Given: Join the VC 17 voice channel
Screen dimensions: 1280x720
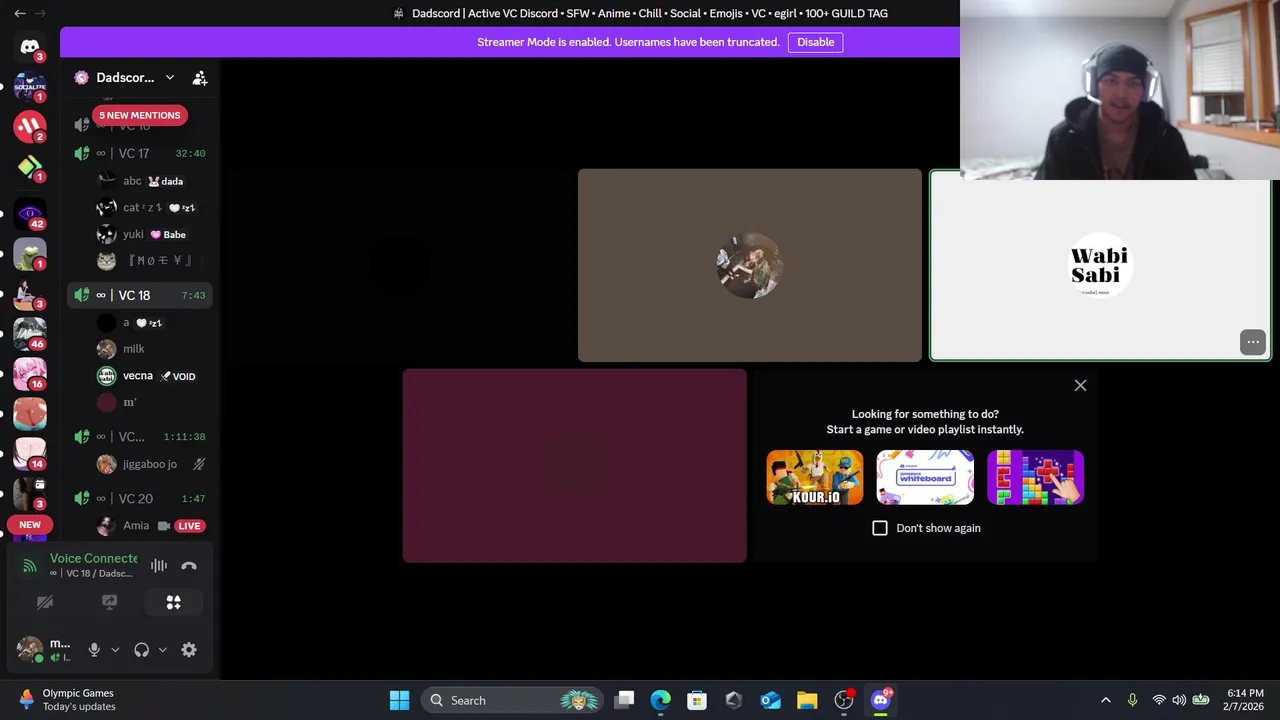Looking at the screenshot, I should click(x=140, y=153).
